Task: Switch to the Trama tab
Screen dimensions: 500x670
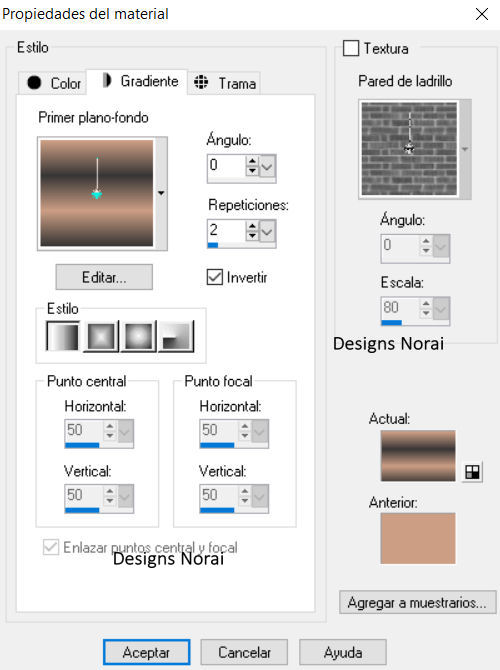Action: click(224, 82)
